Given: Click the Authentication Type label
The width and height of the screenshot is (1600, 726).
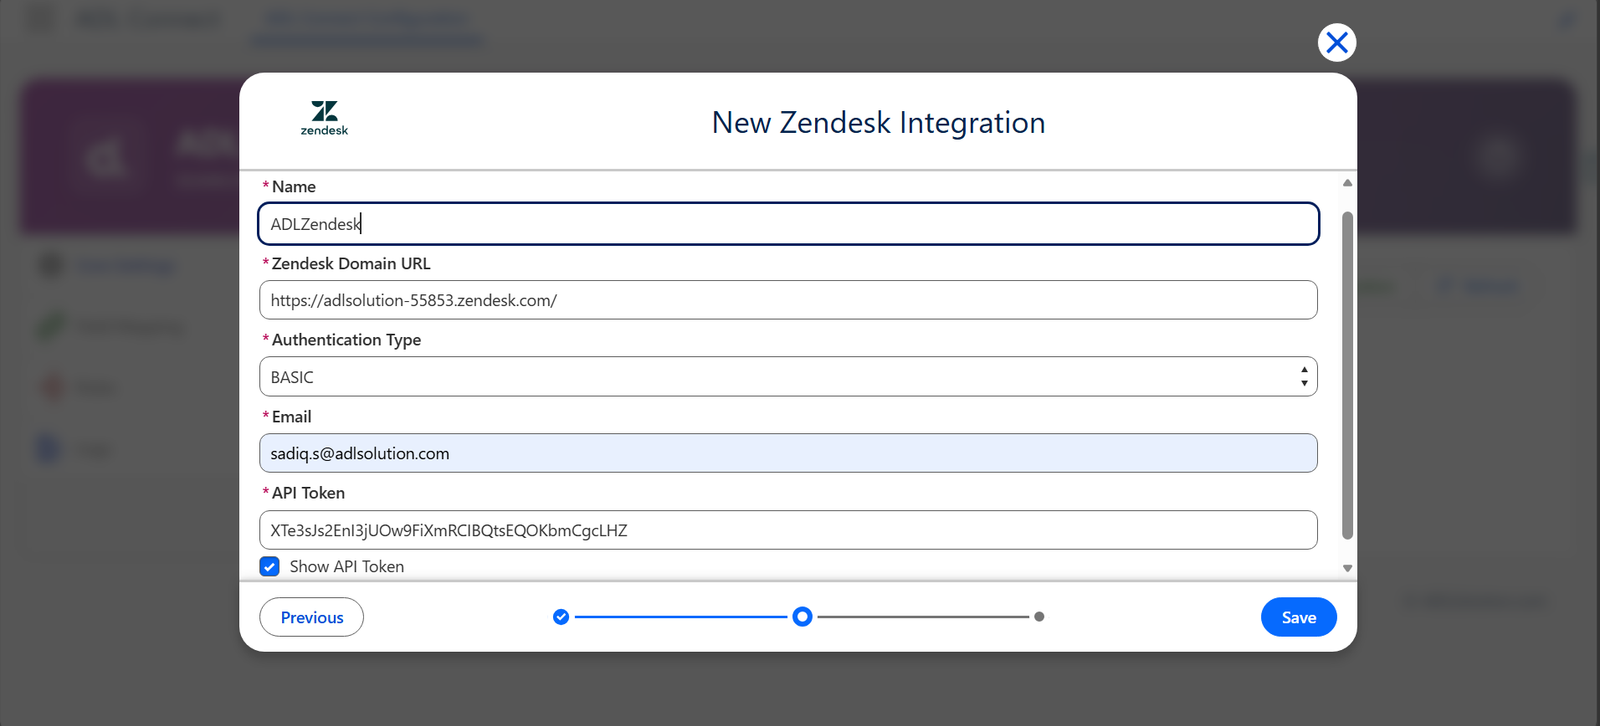Looking at the screenshot, I should click(346, 340).
